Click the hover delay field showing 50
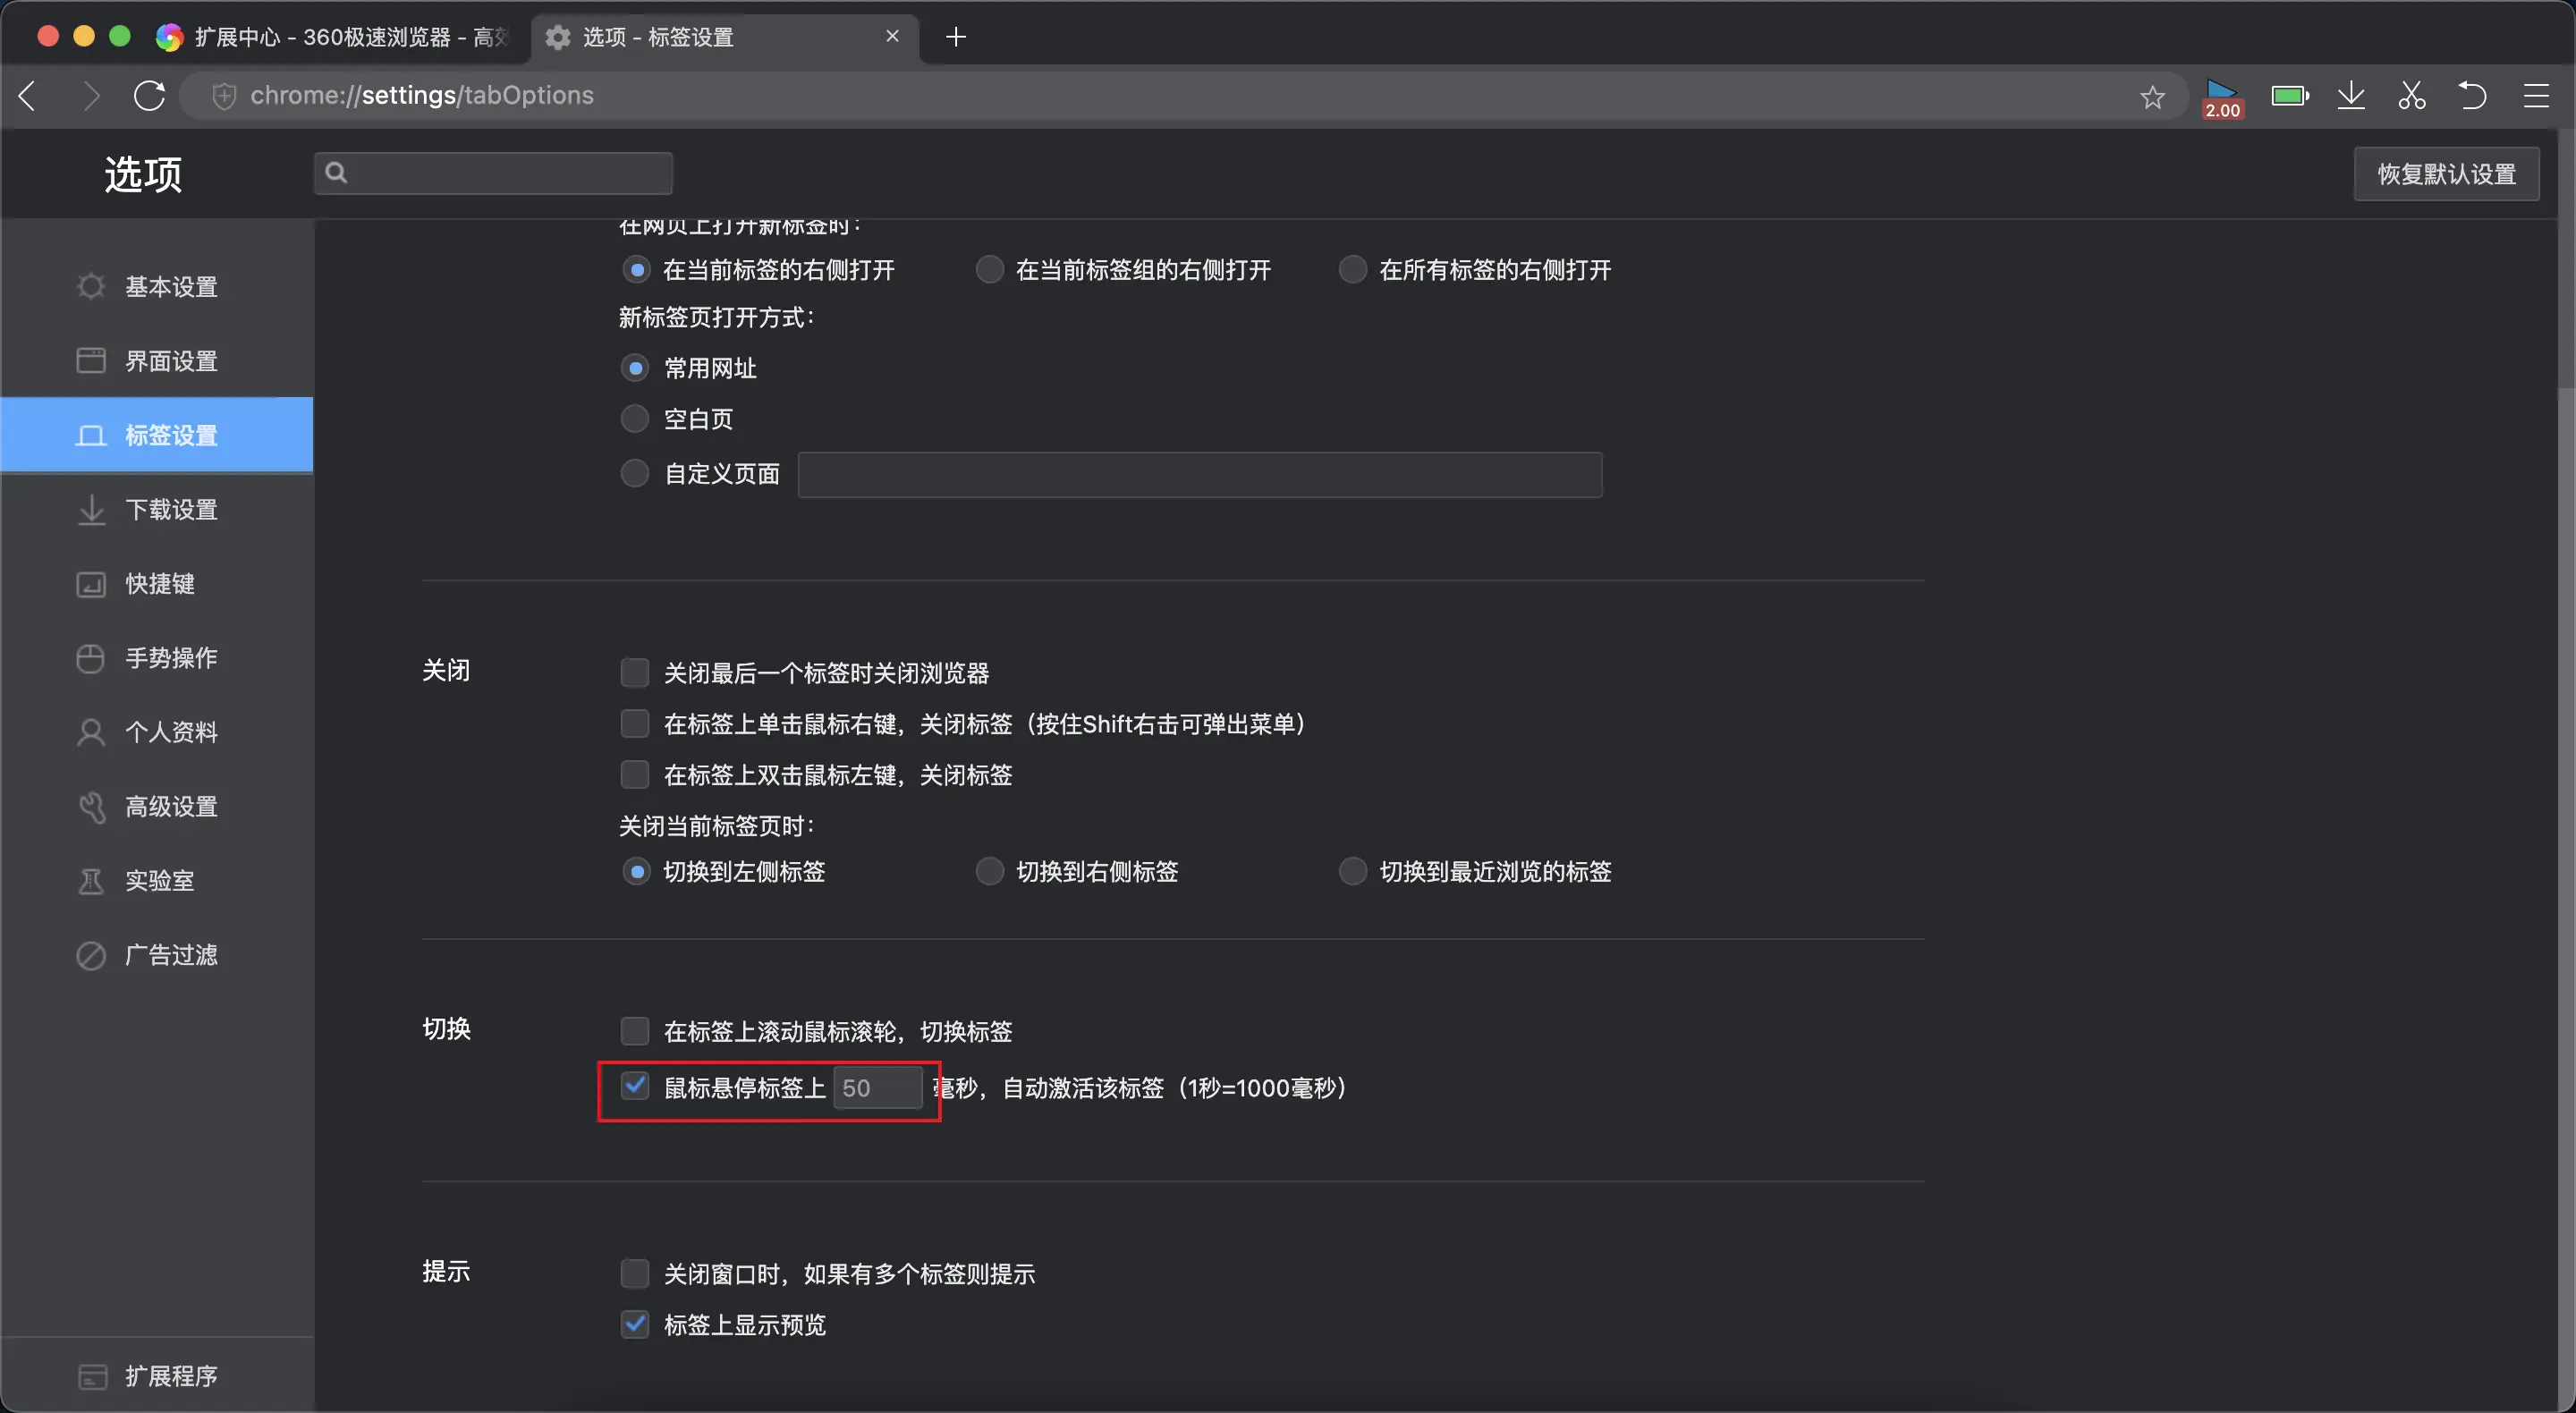 (878, 1088)
